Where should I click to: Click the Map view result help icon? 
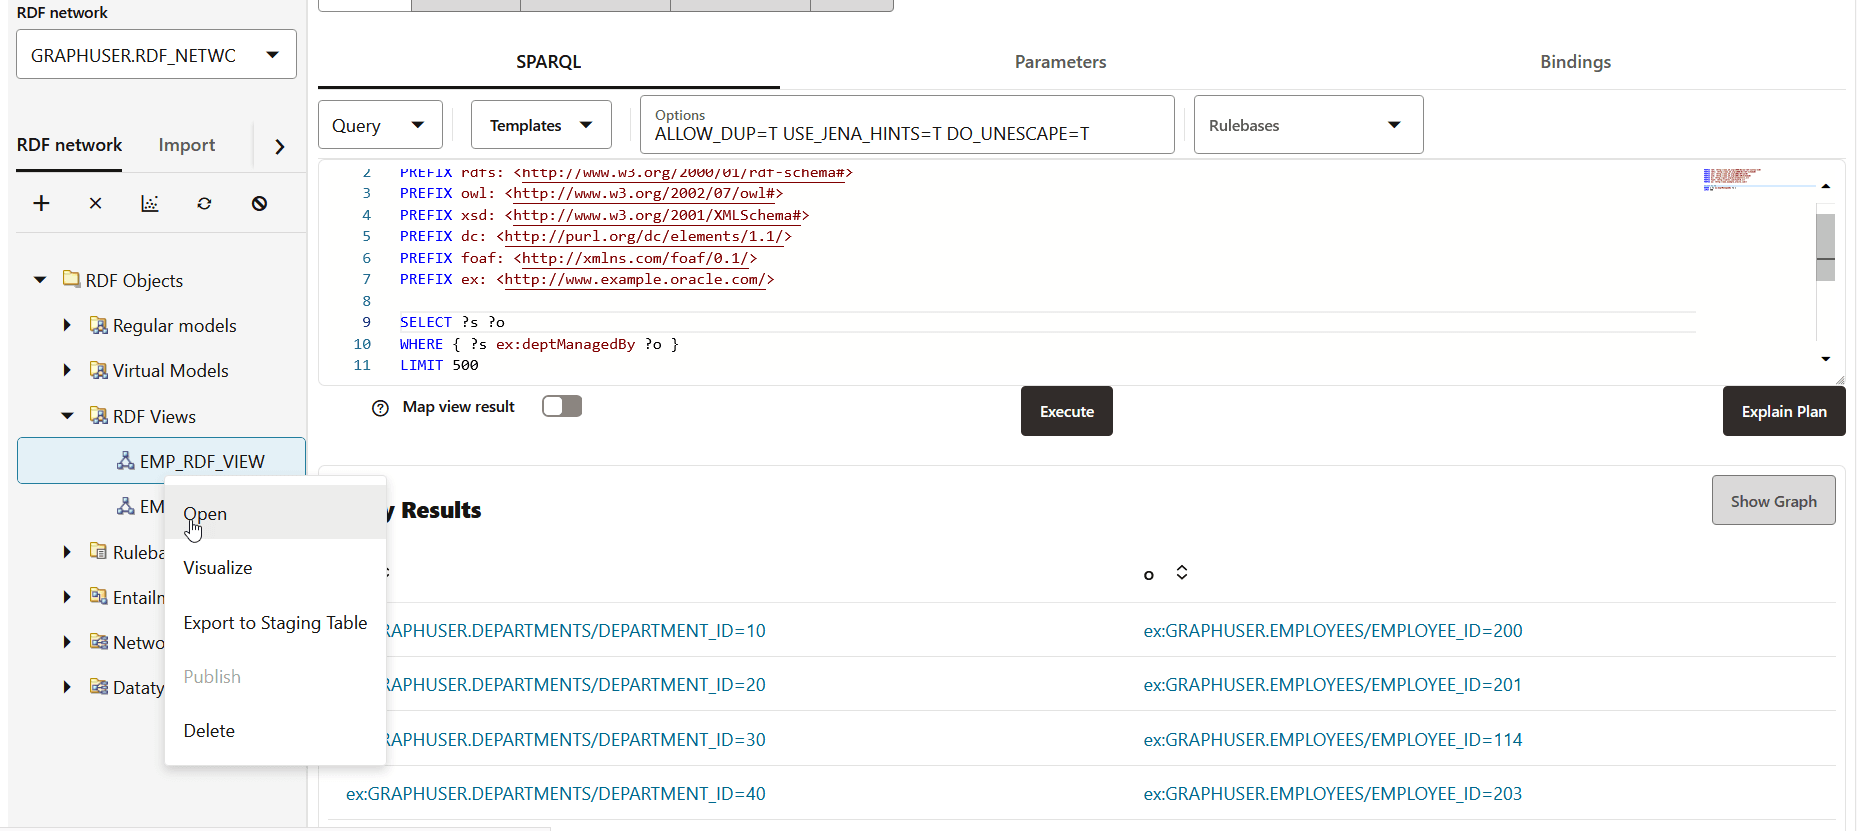[x=380, y=408]
